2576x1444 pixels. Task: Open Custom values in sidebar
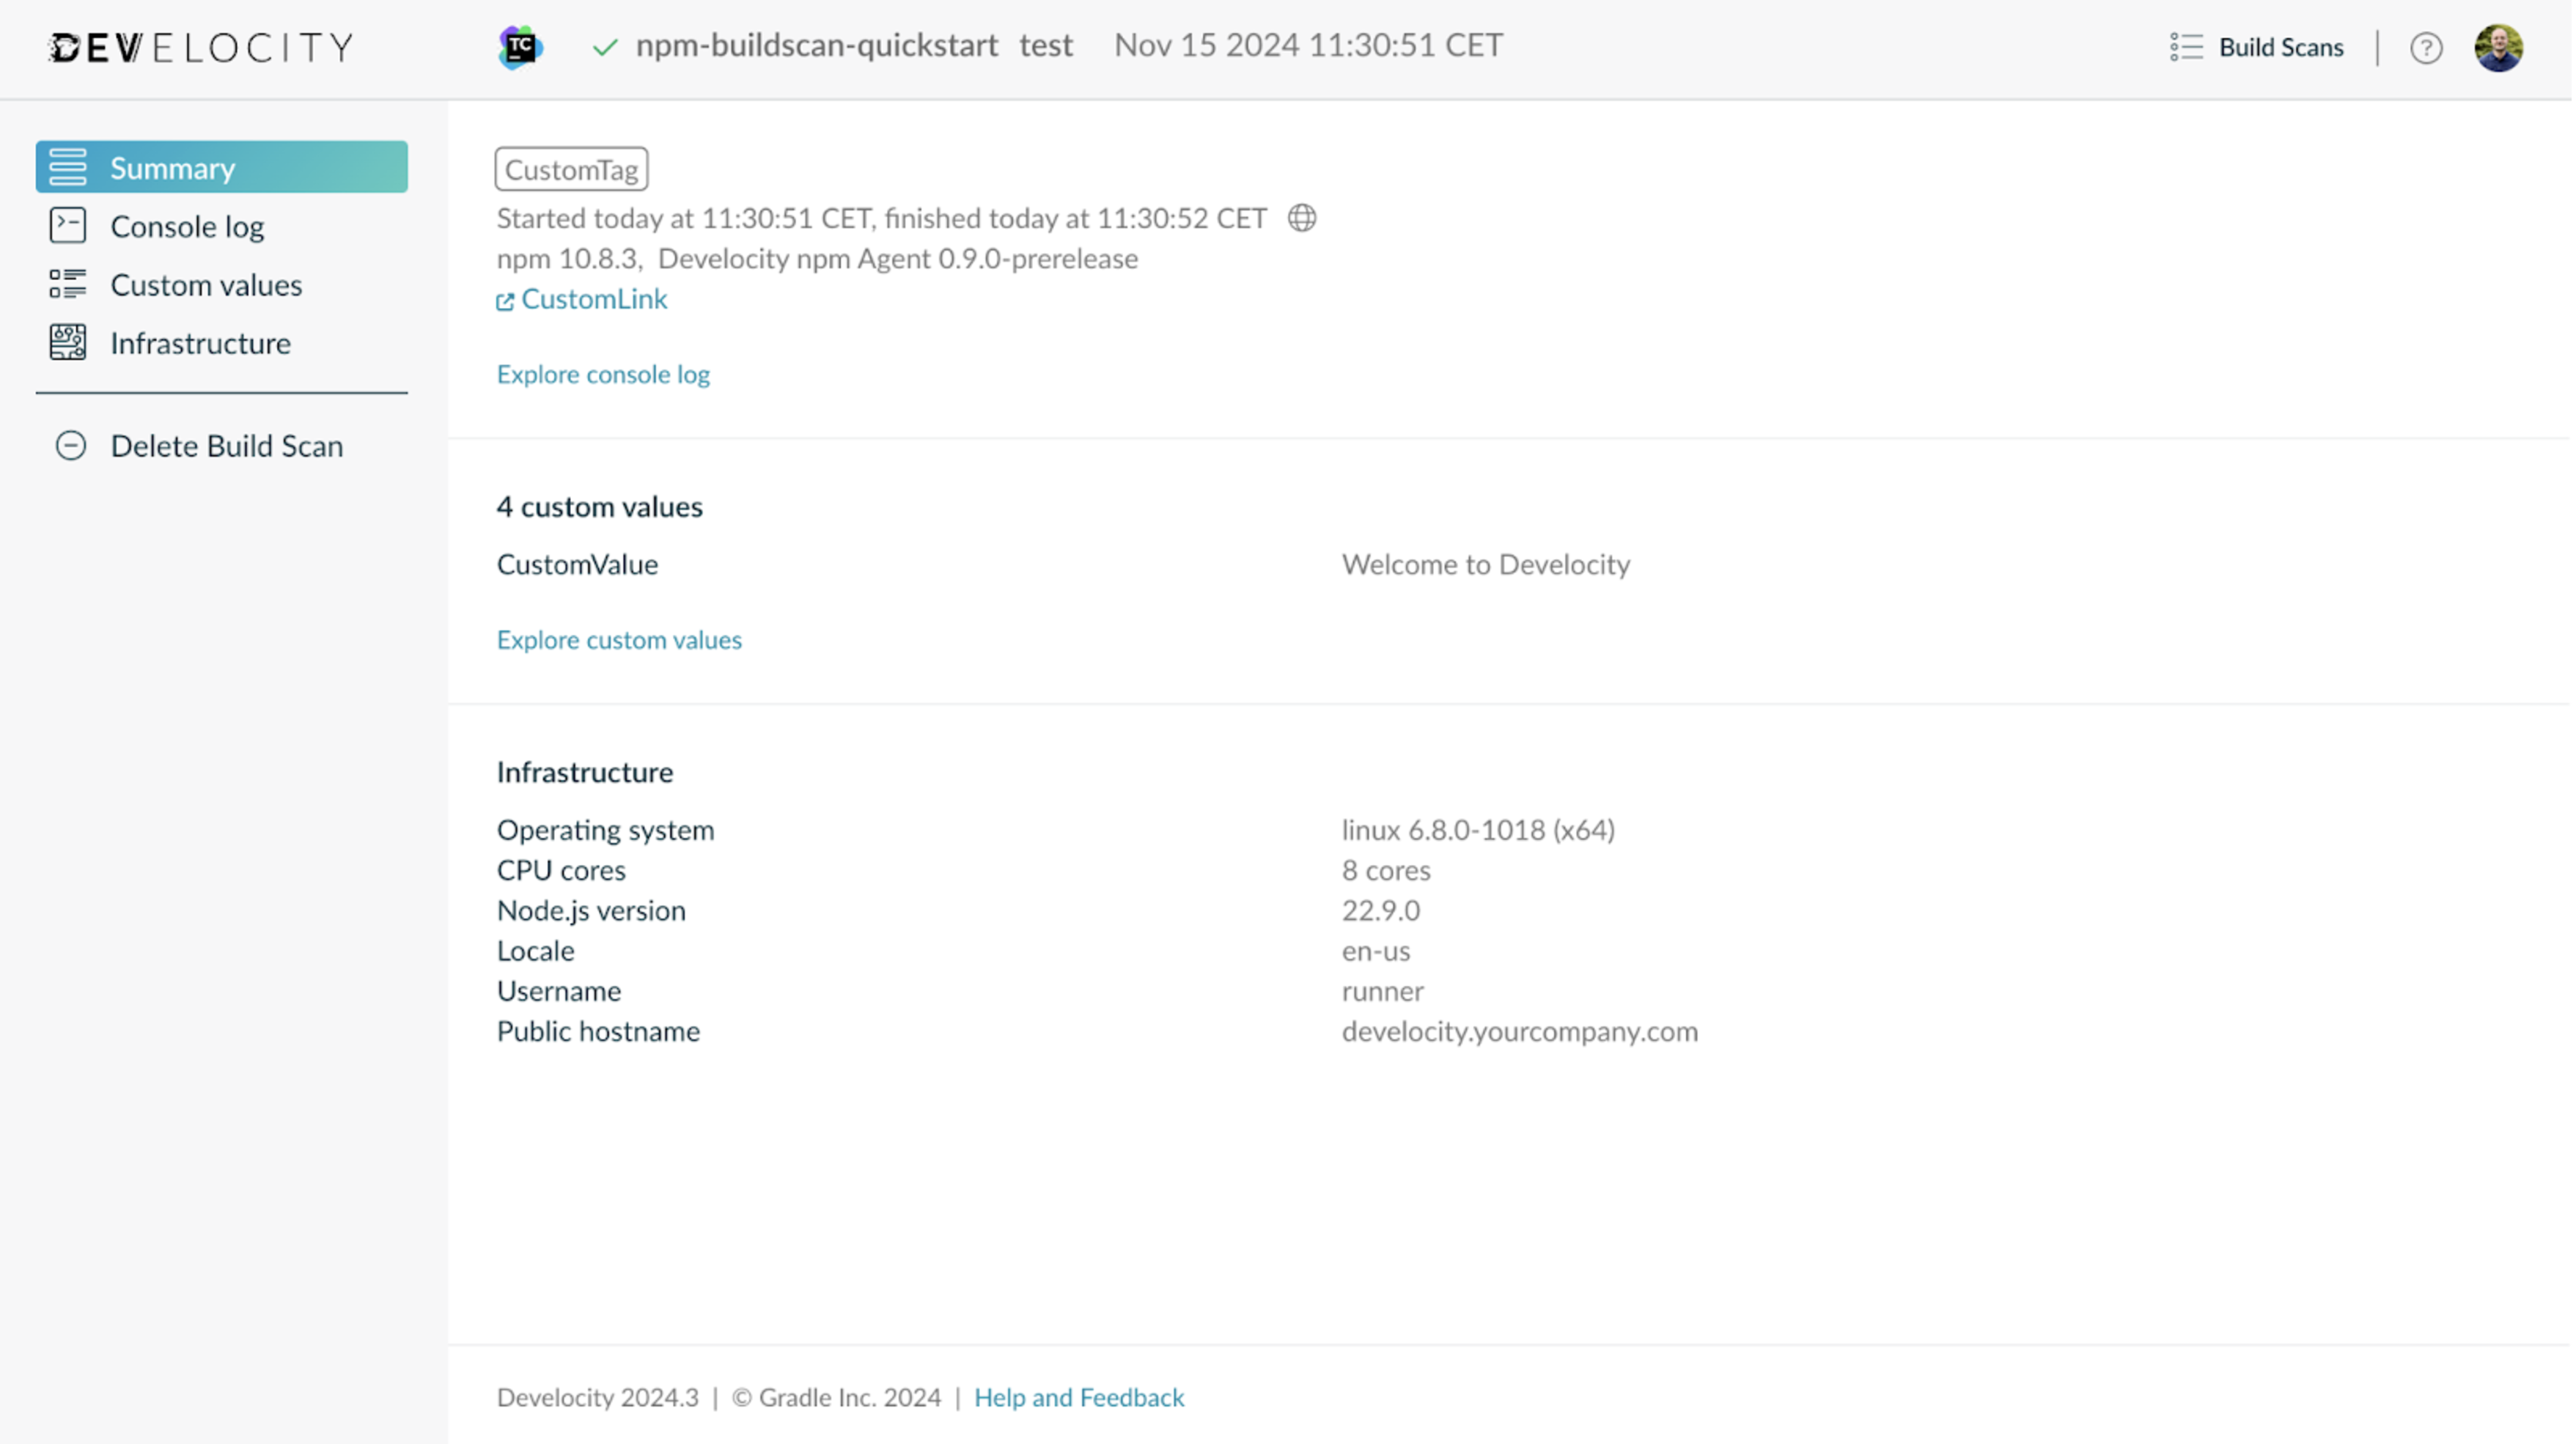click(222, 285)
